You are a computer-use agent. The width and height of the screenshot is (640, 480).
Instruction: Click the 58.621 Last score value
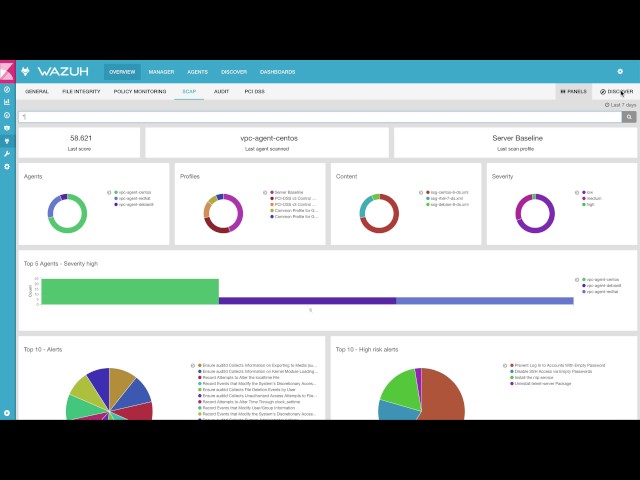pos(81,138)
